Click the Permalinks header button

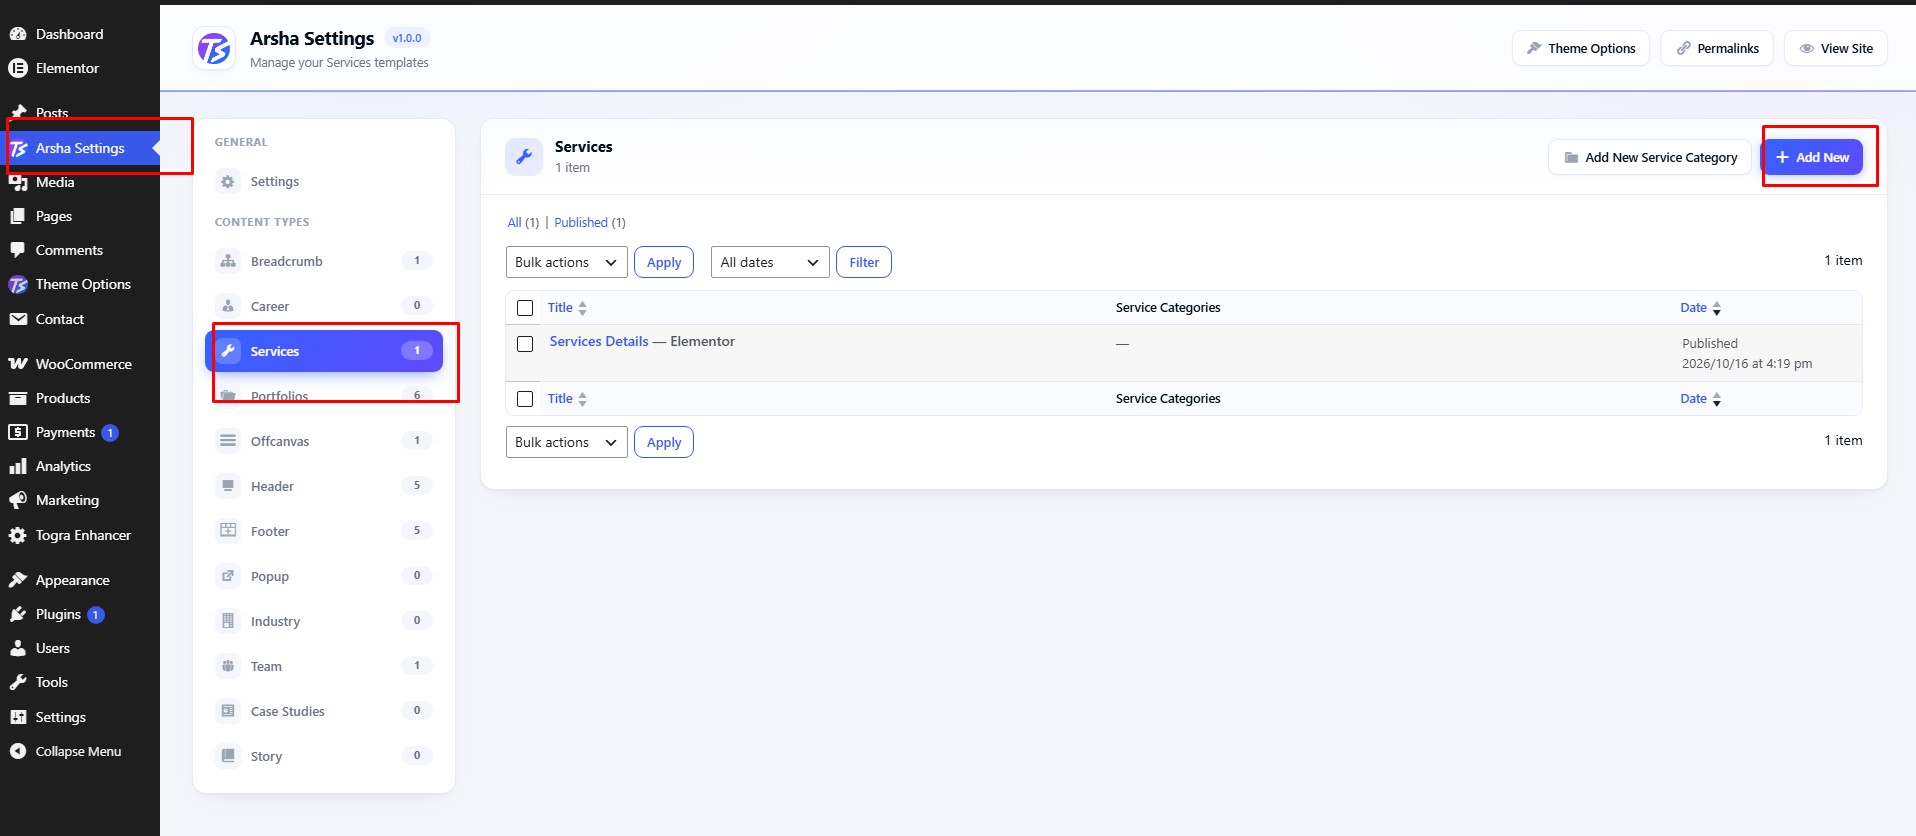pyautogui.click(x=1717, y=48)
